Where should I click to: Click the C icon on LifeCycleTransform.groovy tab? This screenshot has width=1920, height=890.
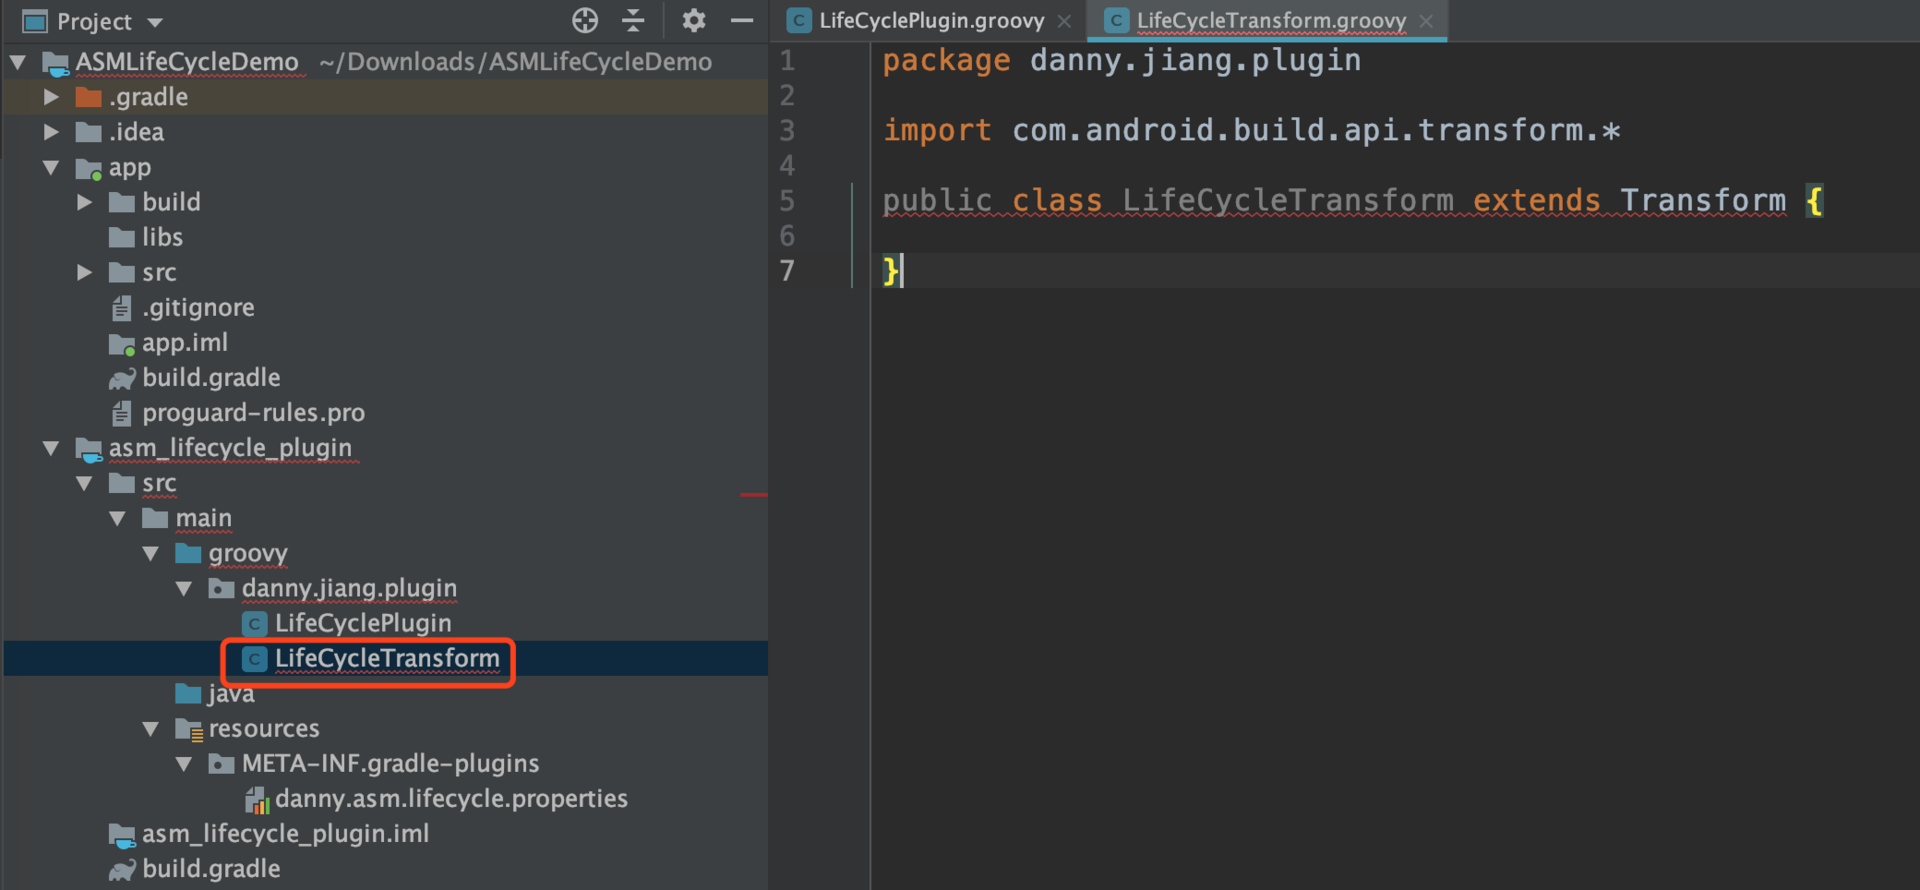point(1116,21)
